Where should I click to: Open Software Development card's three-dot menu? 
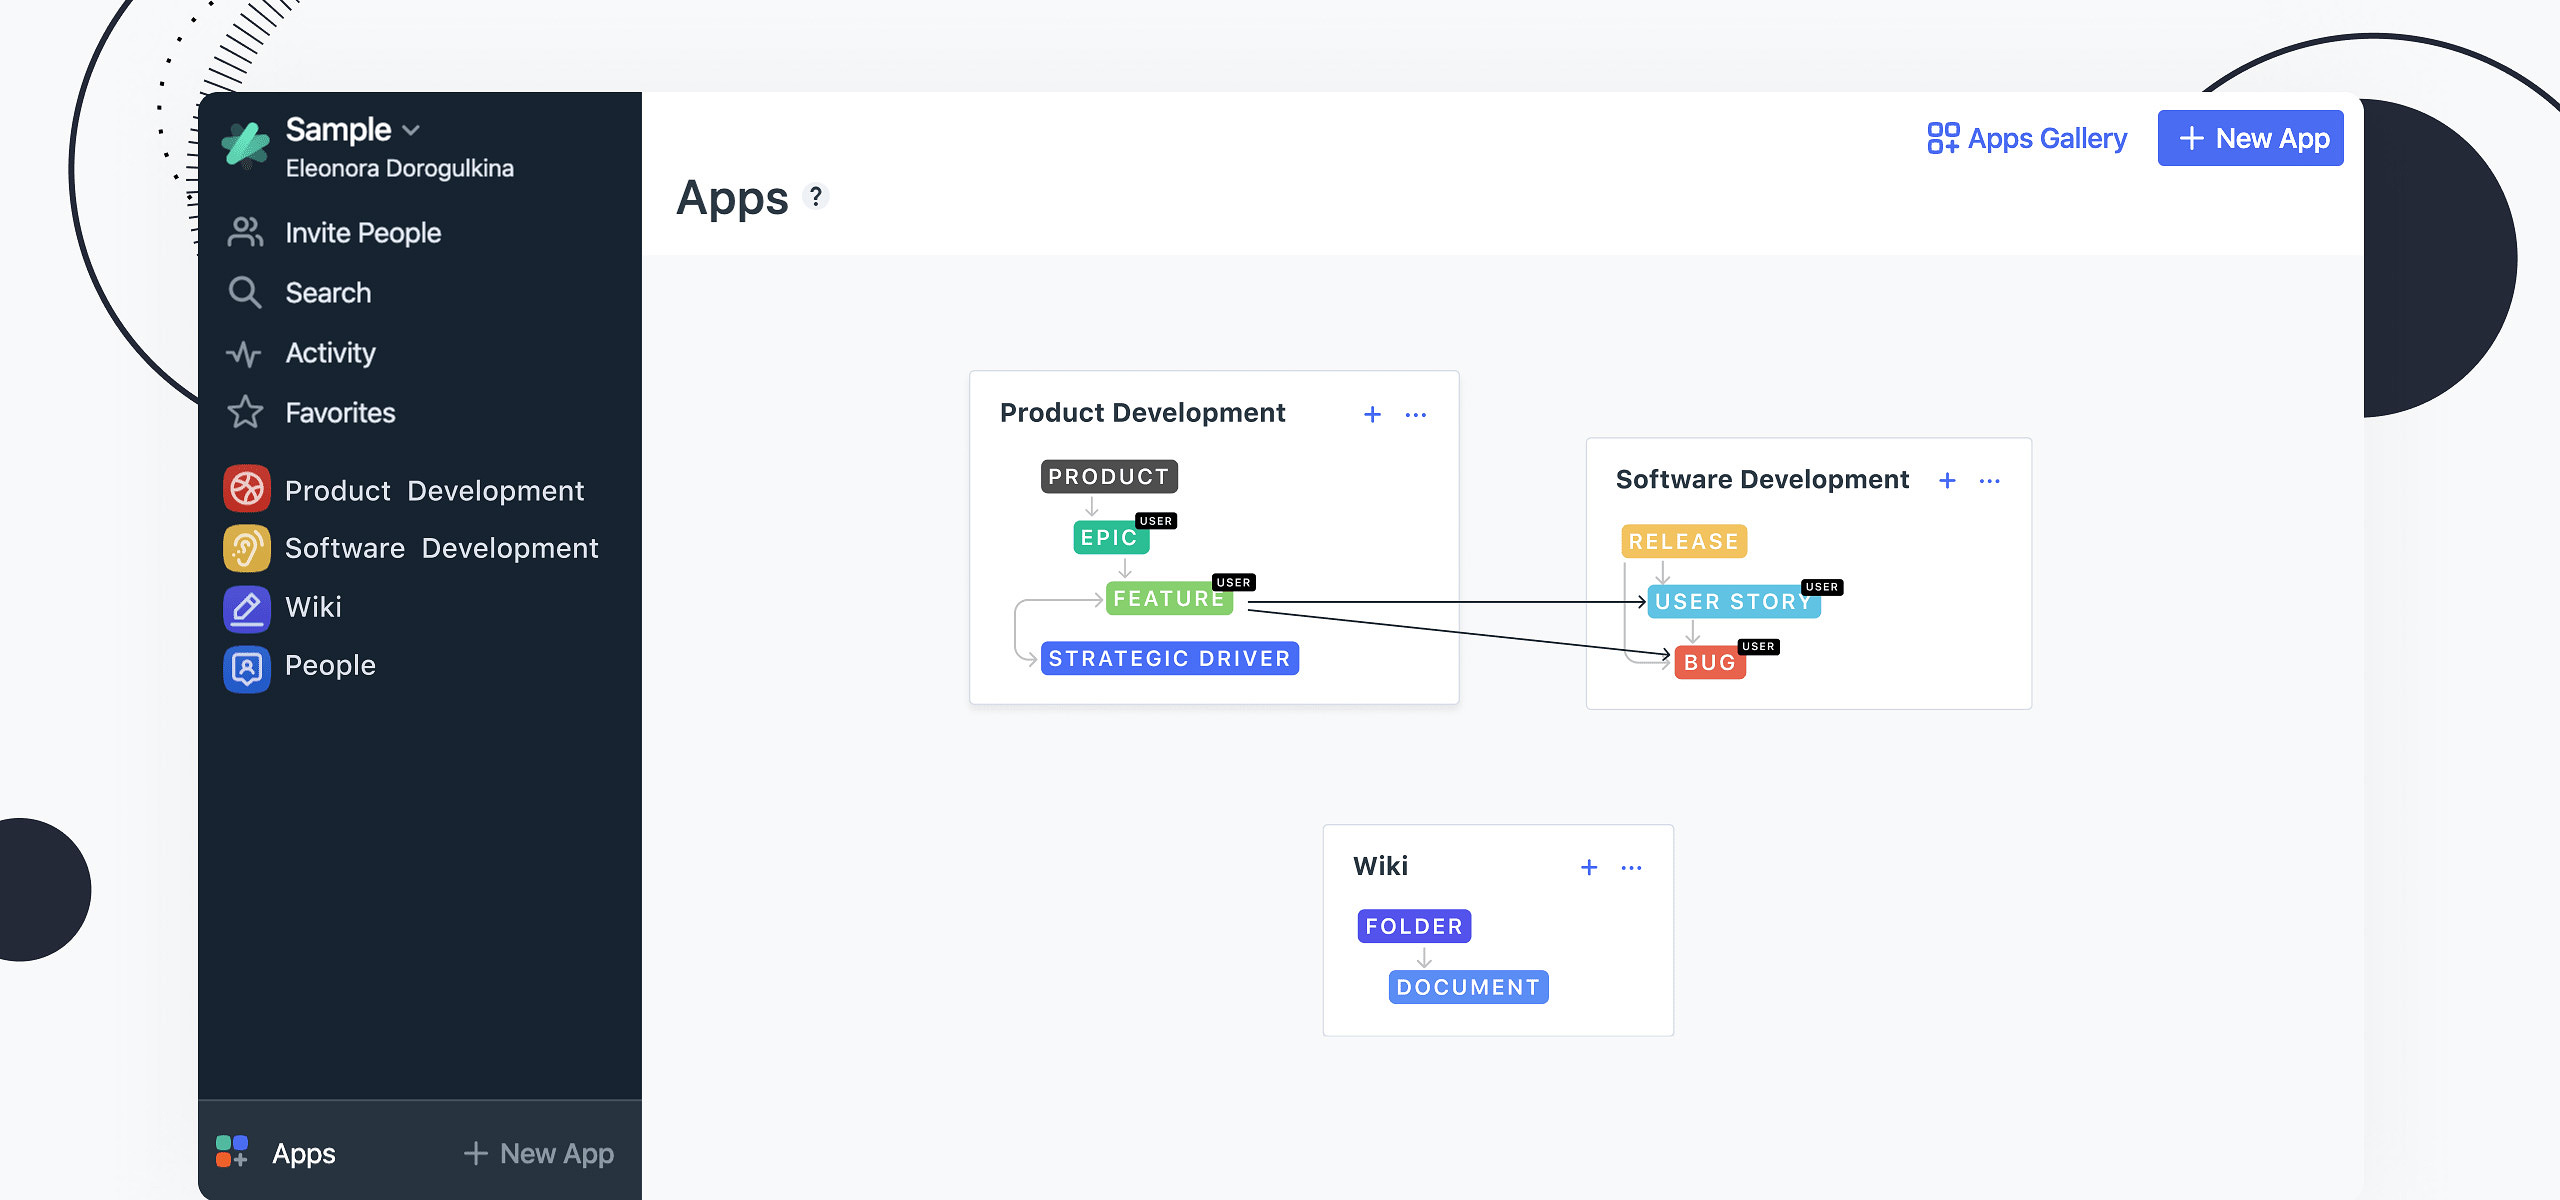pyautogui.click(x=1989, y=481)
